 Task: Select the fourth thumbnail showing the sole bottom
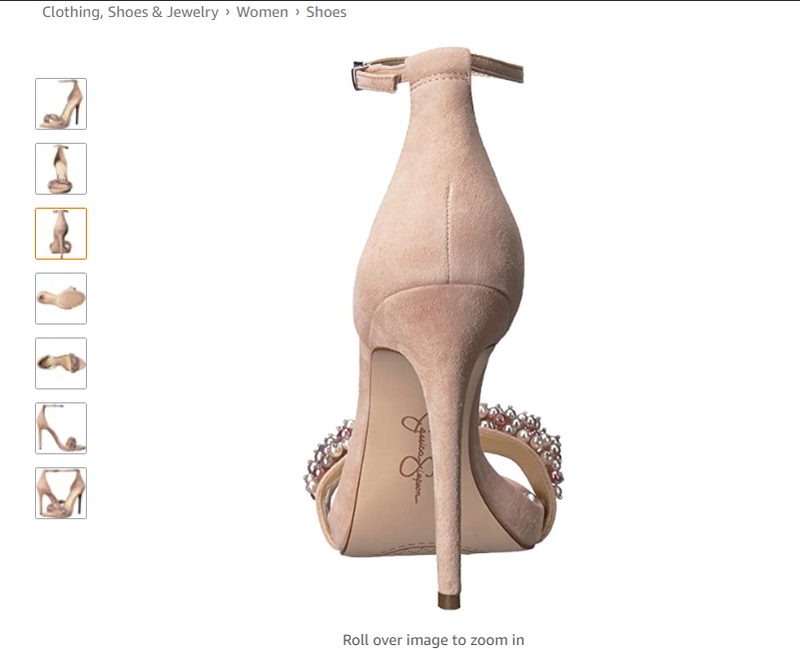click(61, 298)
